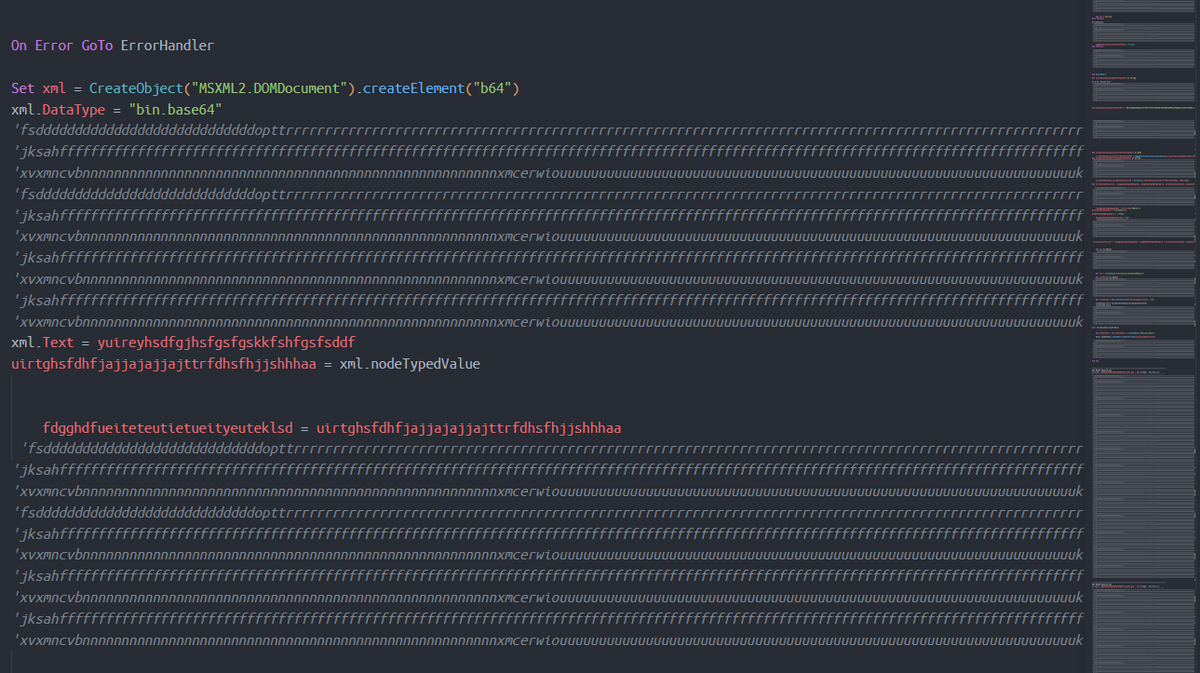The image size is (1200, 673).
Task: Click the ErrorHandler label in the code
Action: point(167,45)
